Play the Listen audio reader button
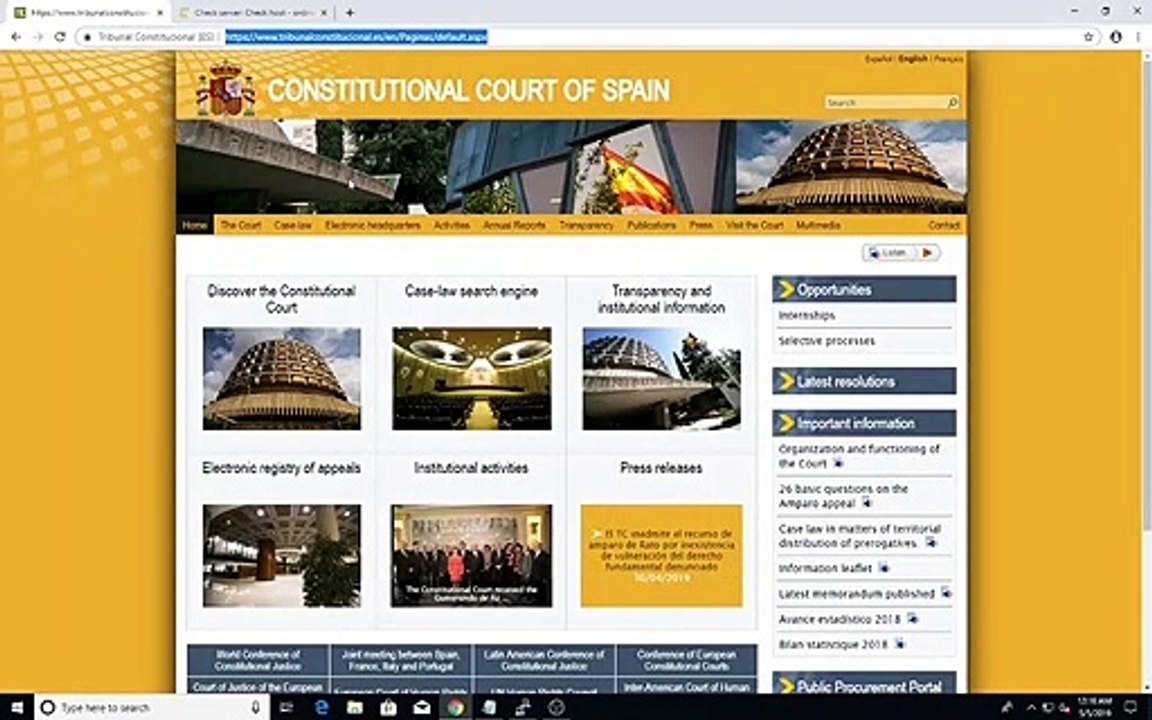Screen dimensions: 1152x720 click(x=901, y=253)
